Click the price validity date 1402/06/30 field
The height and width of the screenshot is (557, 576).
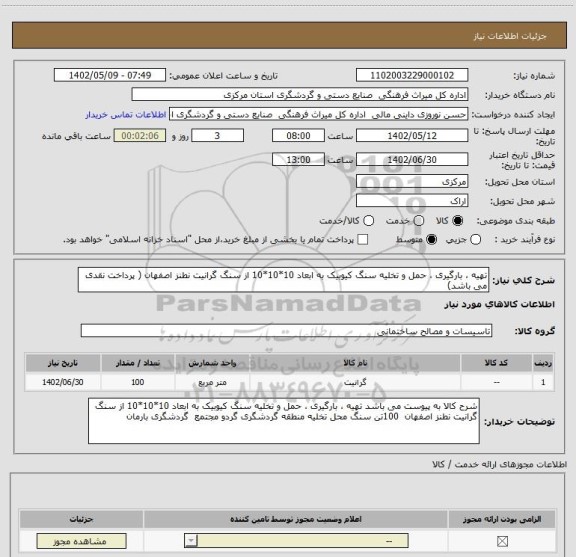coord(412,160)
